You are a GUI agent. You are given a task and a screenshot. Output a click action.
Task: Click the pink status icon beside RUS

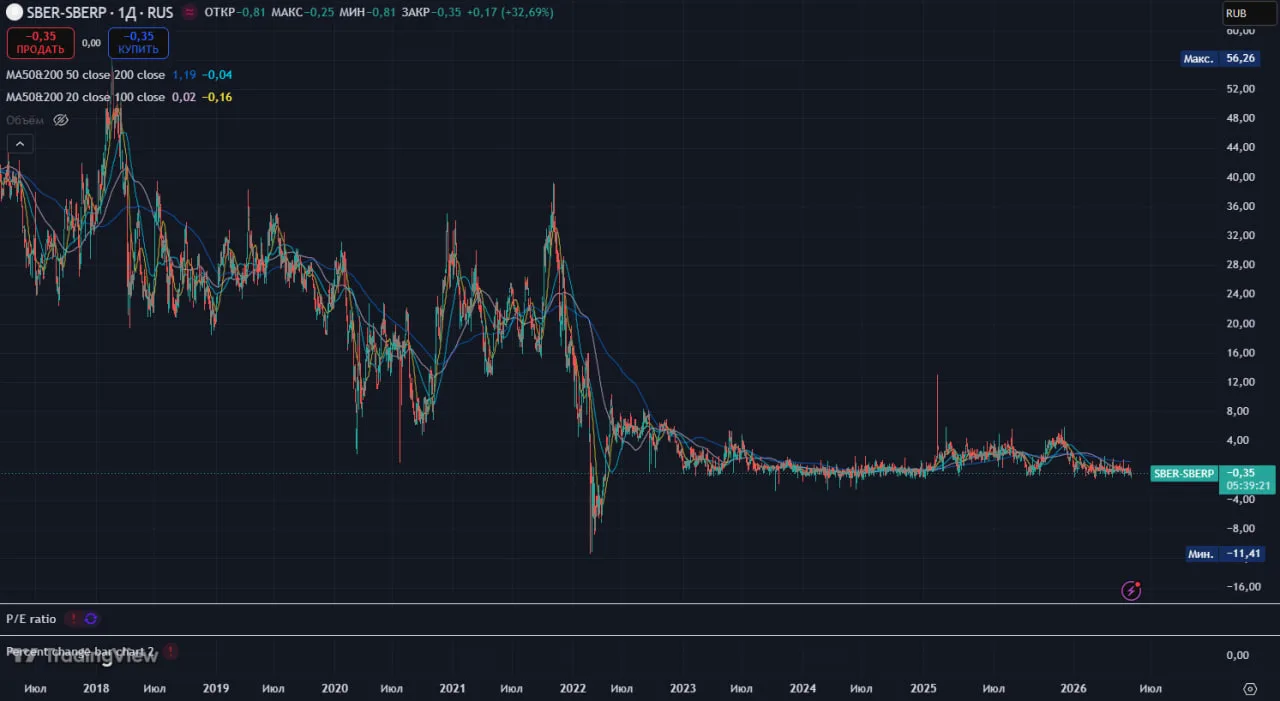[189, 13]
